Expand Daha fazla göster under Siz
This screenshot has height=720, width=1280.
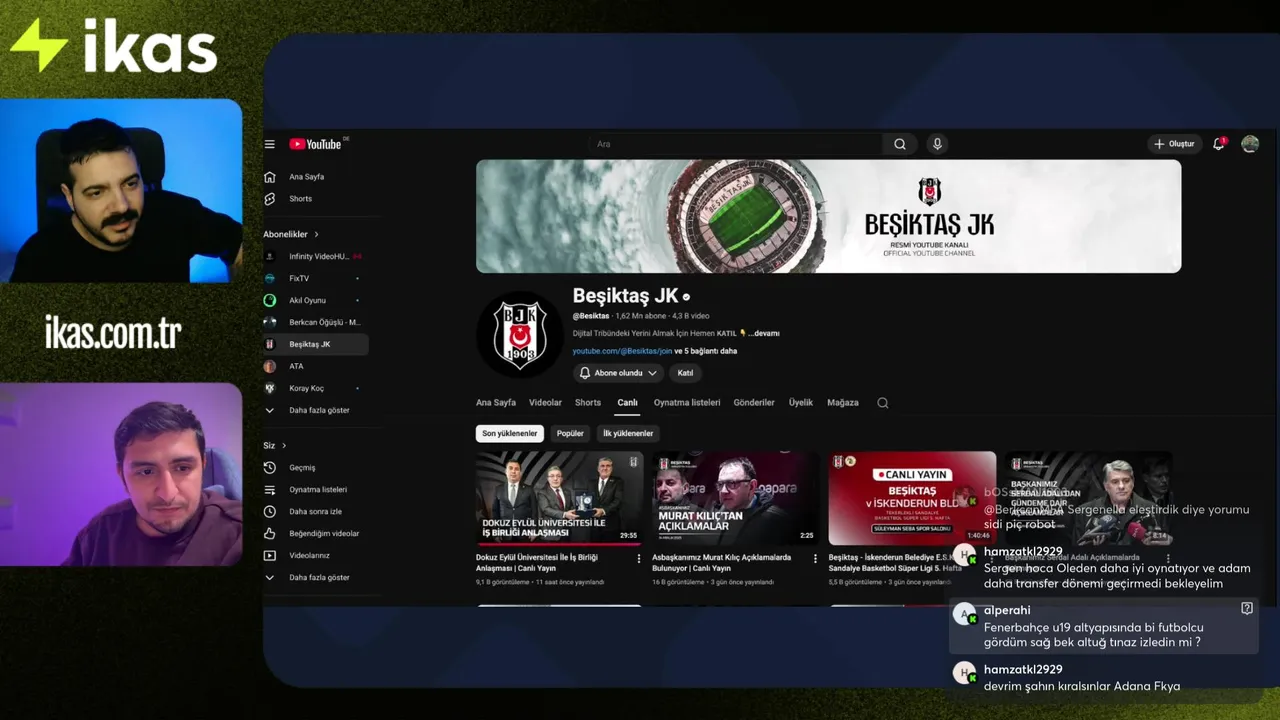pos(315,577)
